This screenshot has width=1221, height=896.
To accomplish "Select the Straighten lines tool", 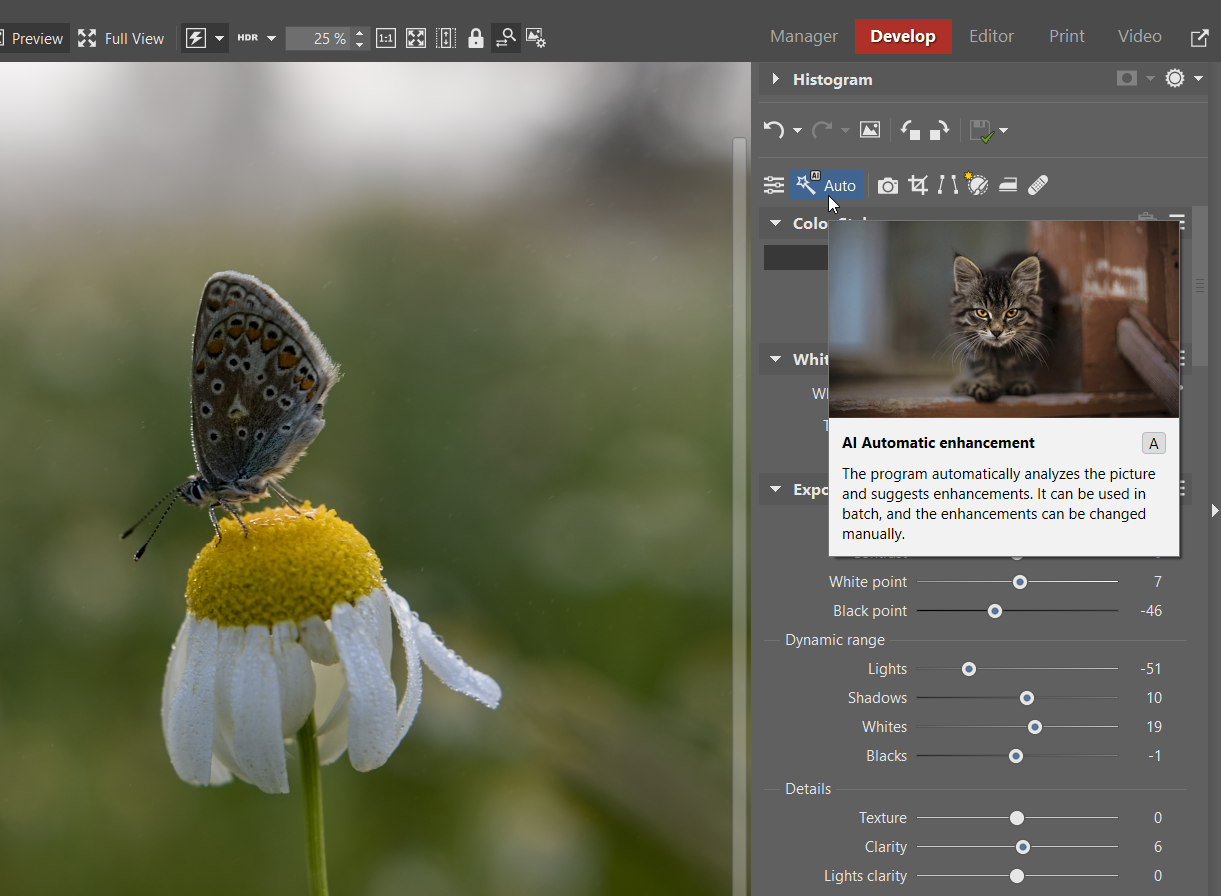I will 946,184.
